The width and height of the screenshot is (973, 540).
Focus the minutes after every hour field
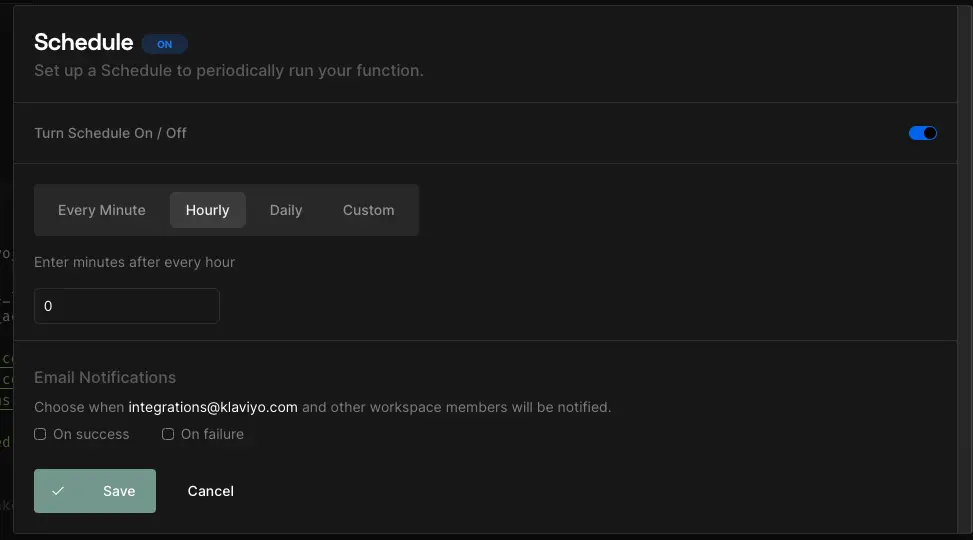pos(126,306)
